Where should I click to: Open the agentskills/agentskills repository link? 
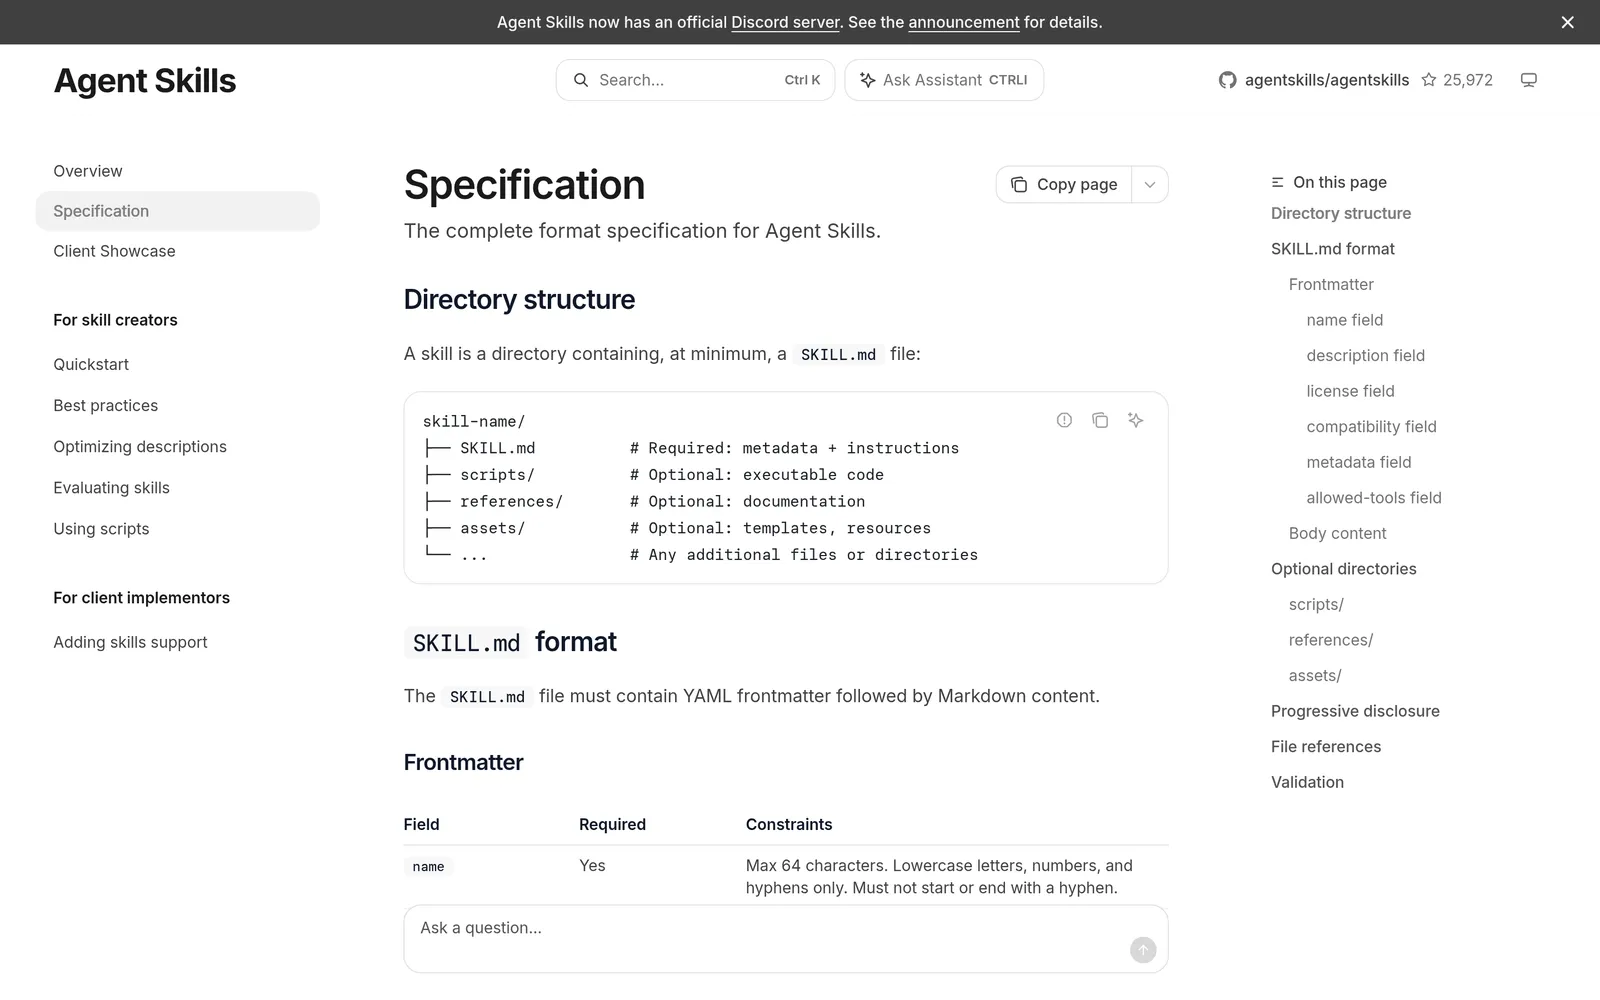click(x=1327, y=80)
